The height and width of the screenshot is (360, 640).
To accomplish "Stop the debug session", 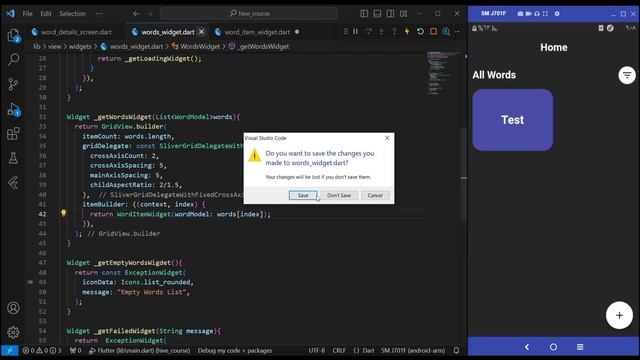I will (433, 31).
